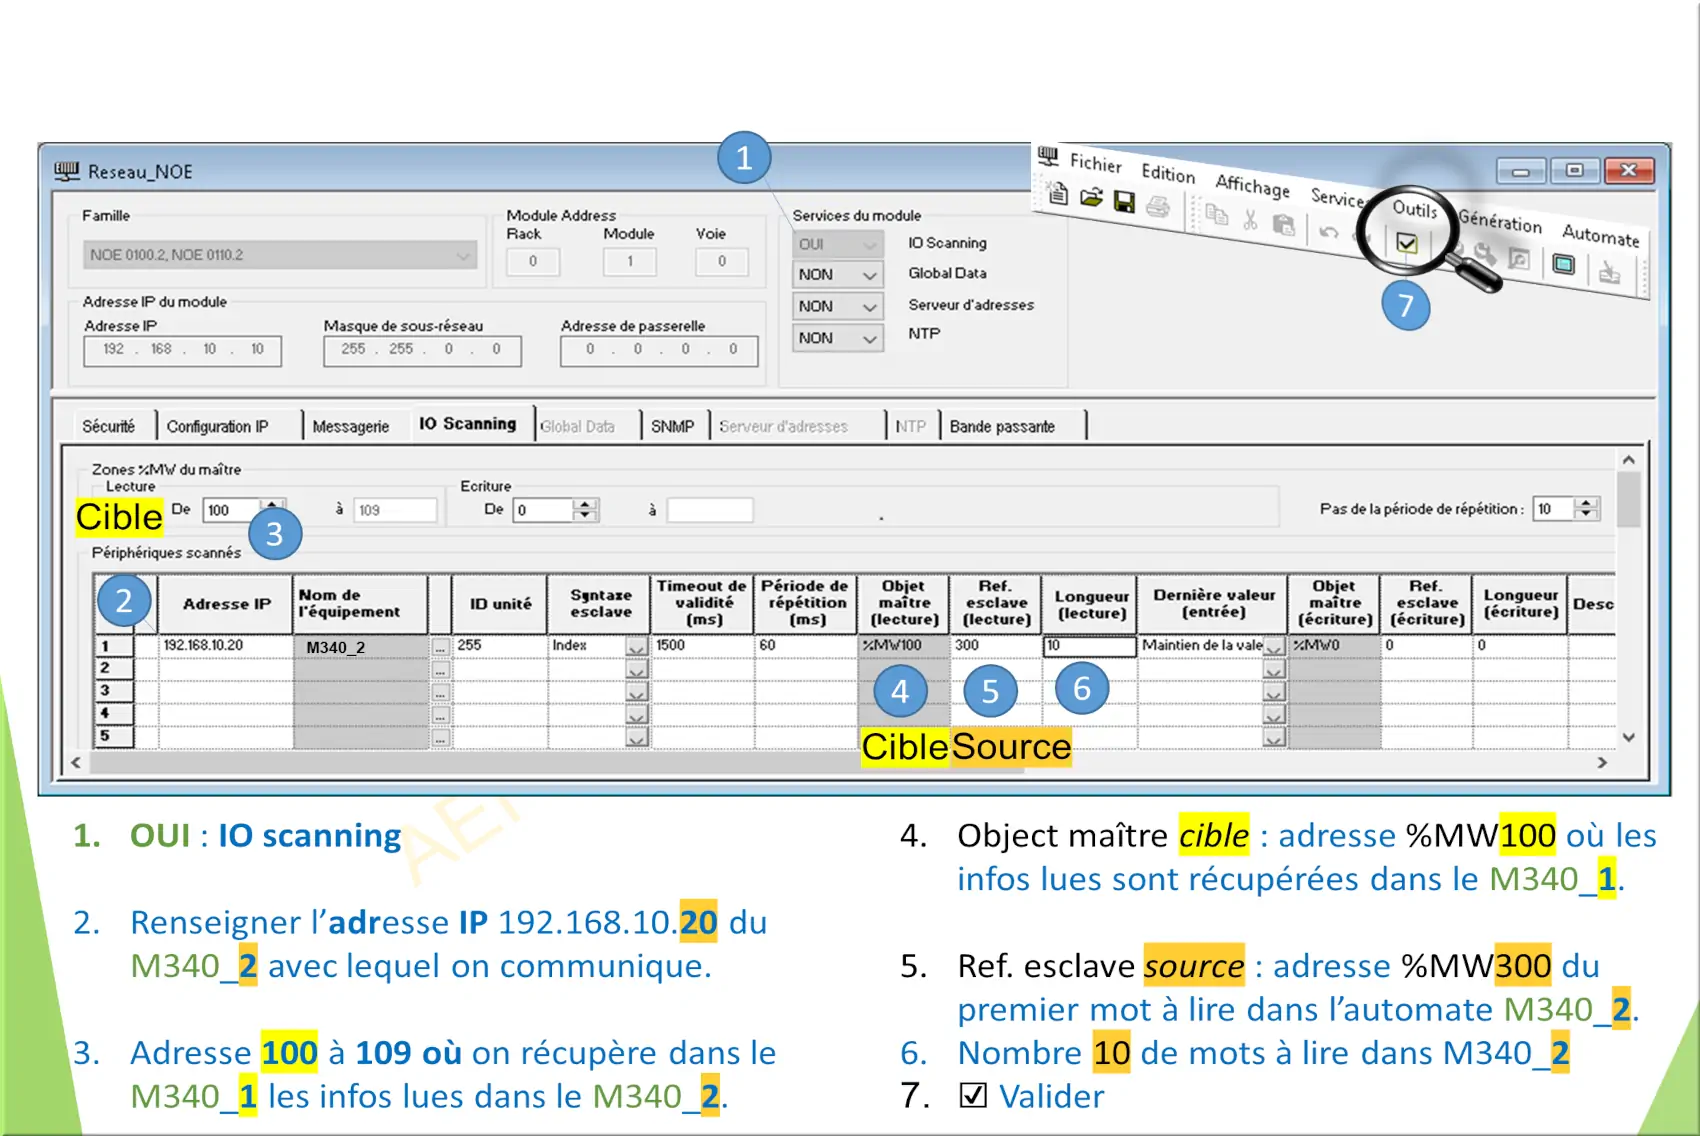Click the %MW100 objet maître cell
The width and height of the screenshot is (1700, 1136).
[903, 646]
